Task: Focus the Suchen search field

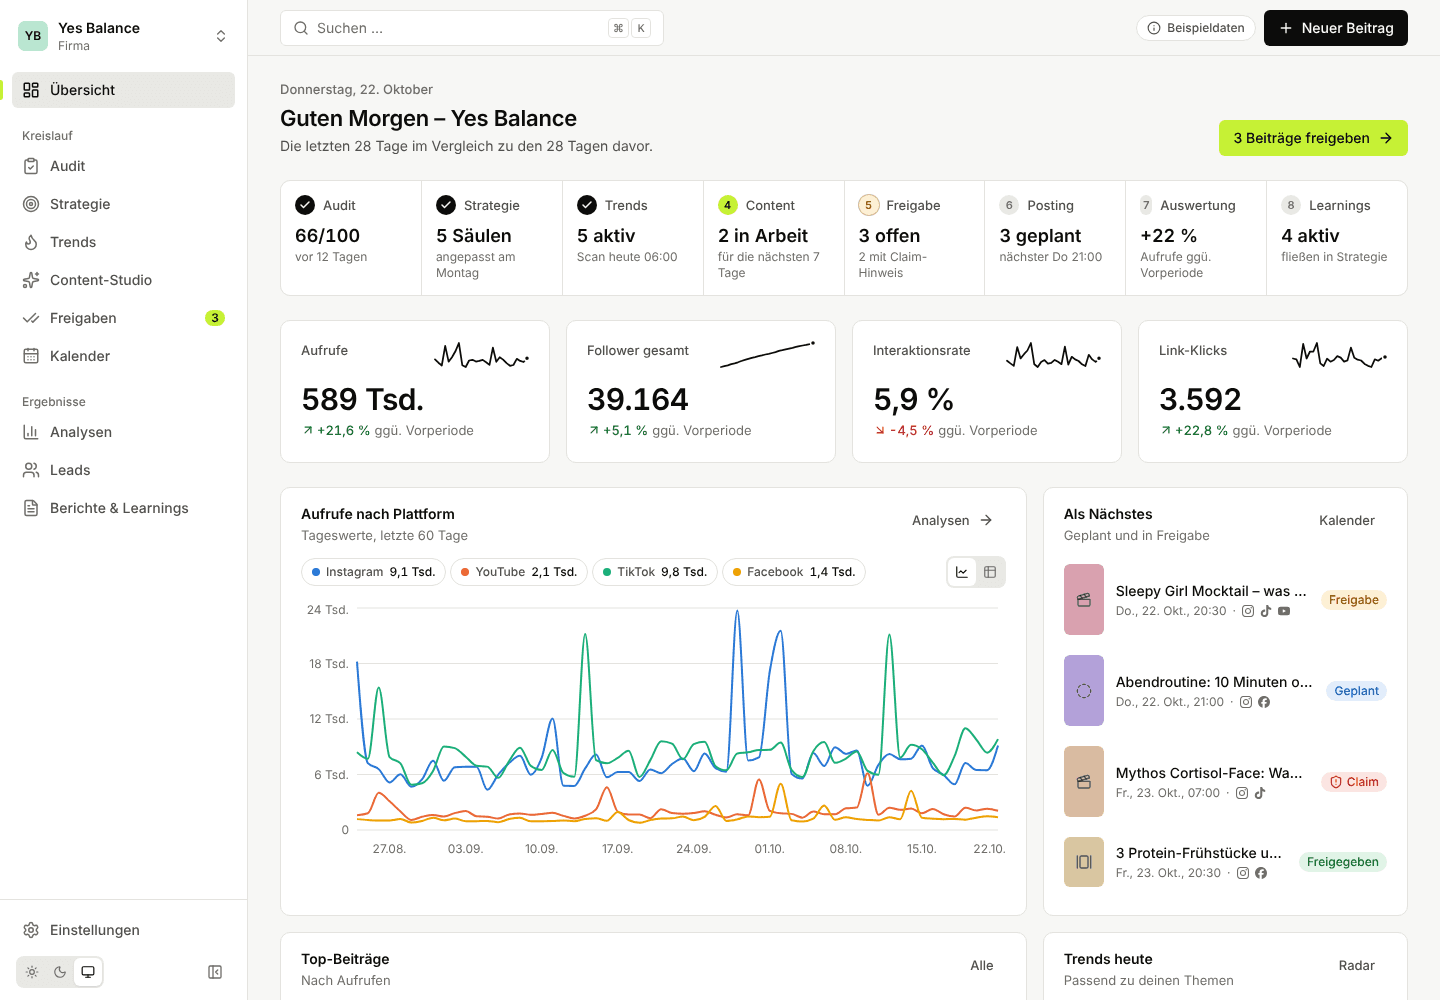Action: coord(472,28)
